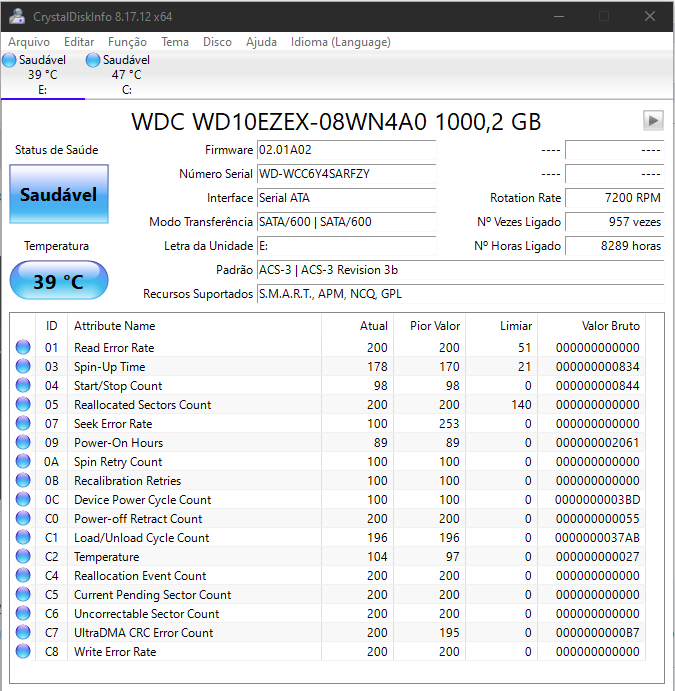The height and width of the screenshot is (691, 675).
Task: Click raw value 0000000003BD
Action: 597,499
